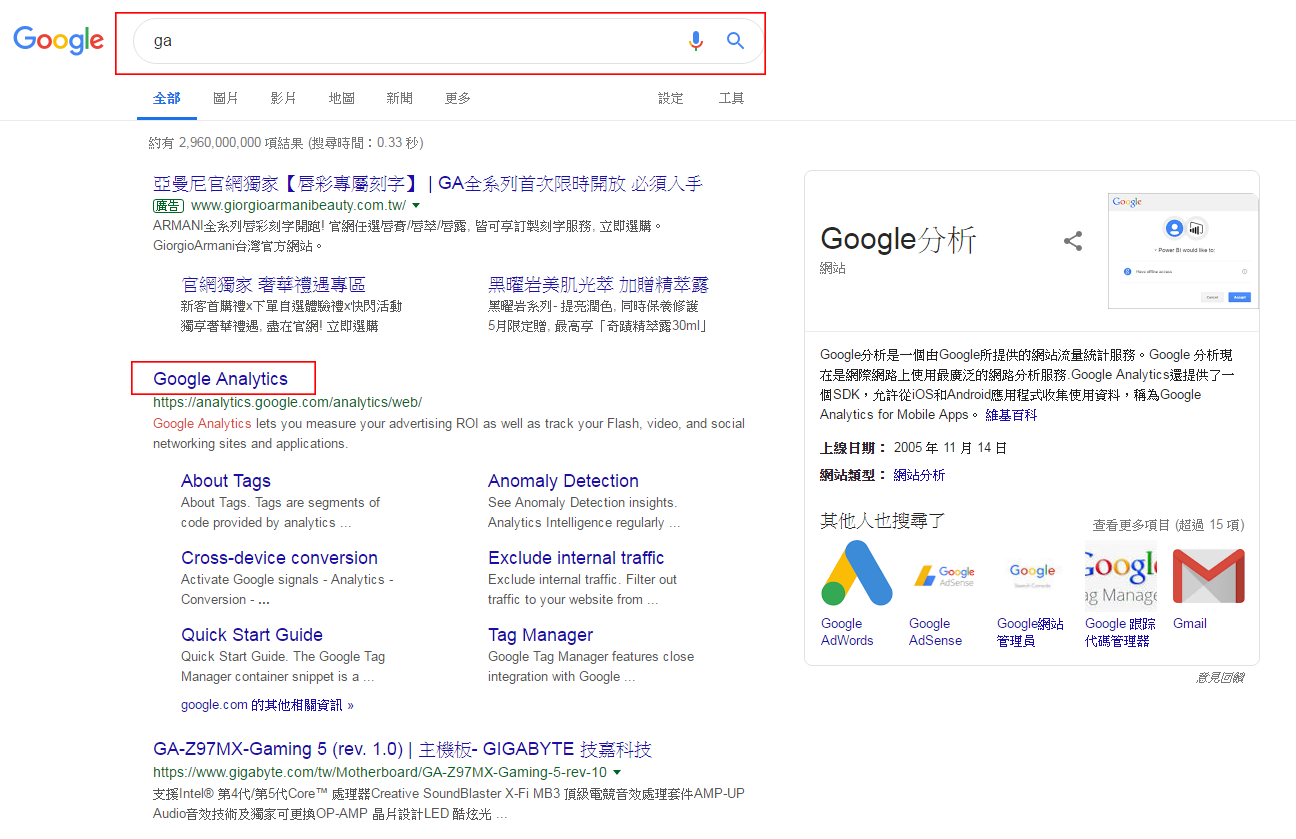This screenshot has height=839, width=1296.
Task: Click the Google AdSense text label
Action: (935, 632)
